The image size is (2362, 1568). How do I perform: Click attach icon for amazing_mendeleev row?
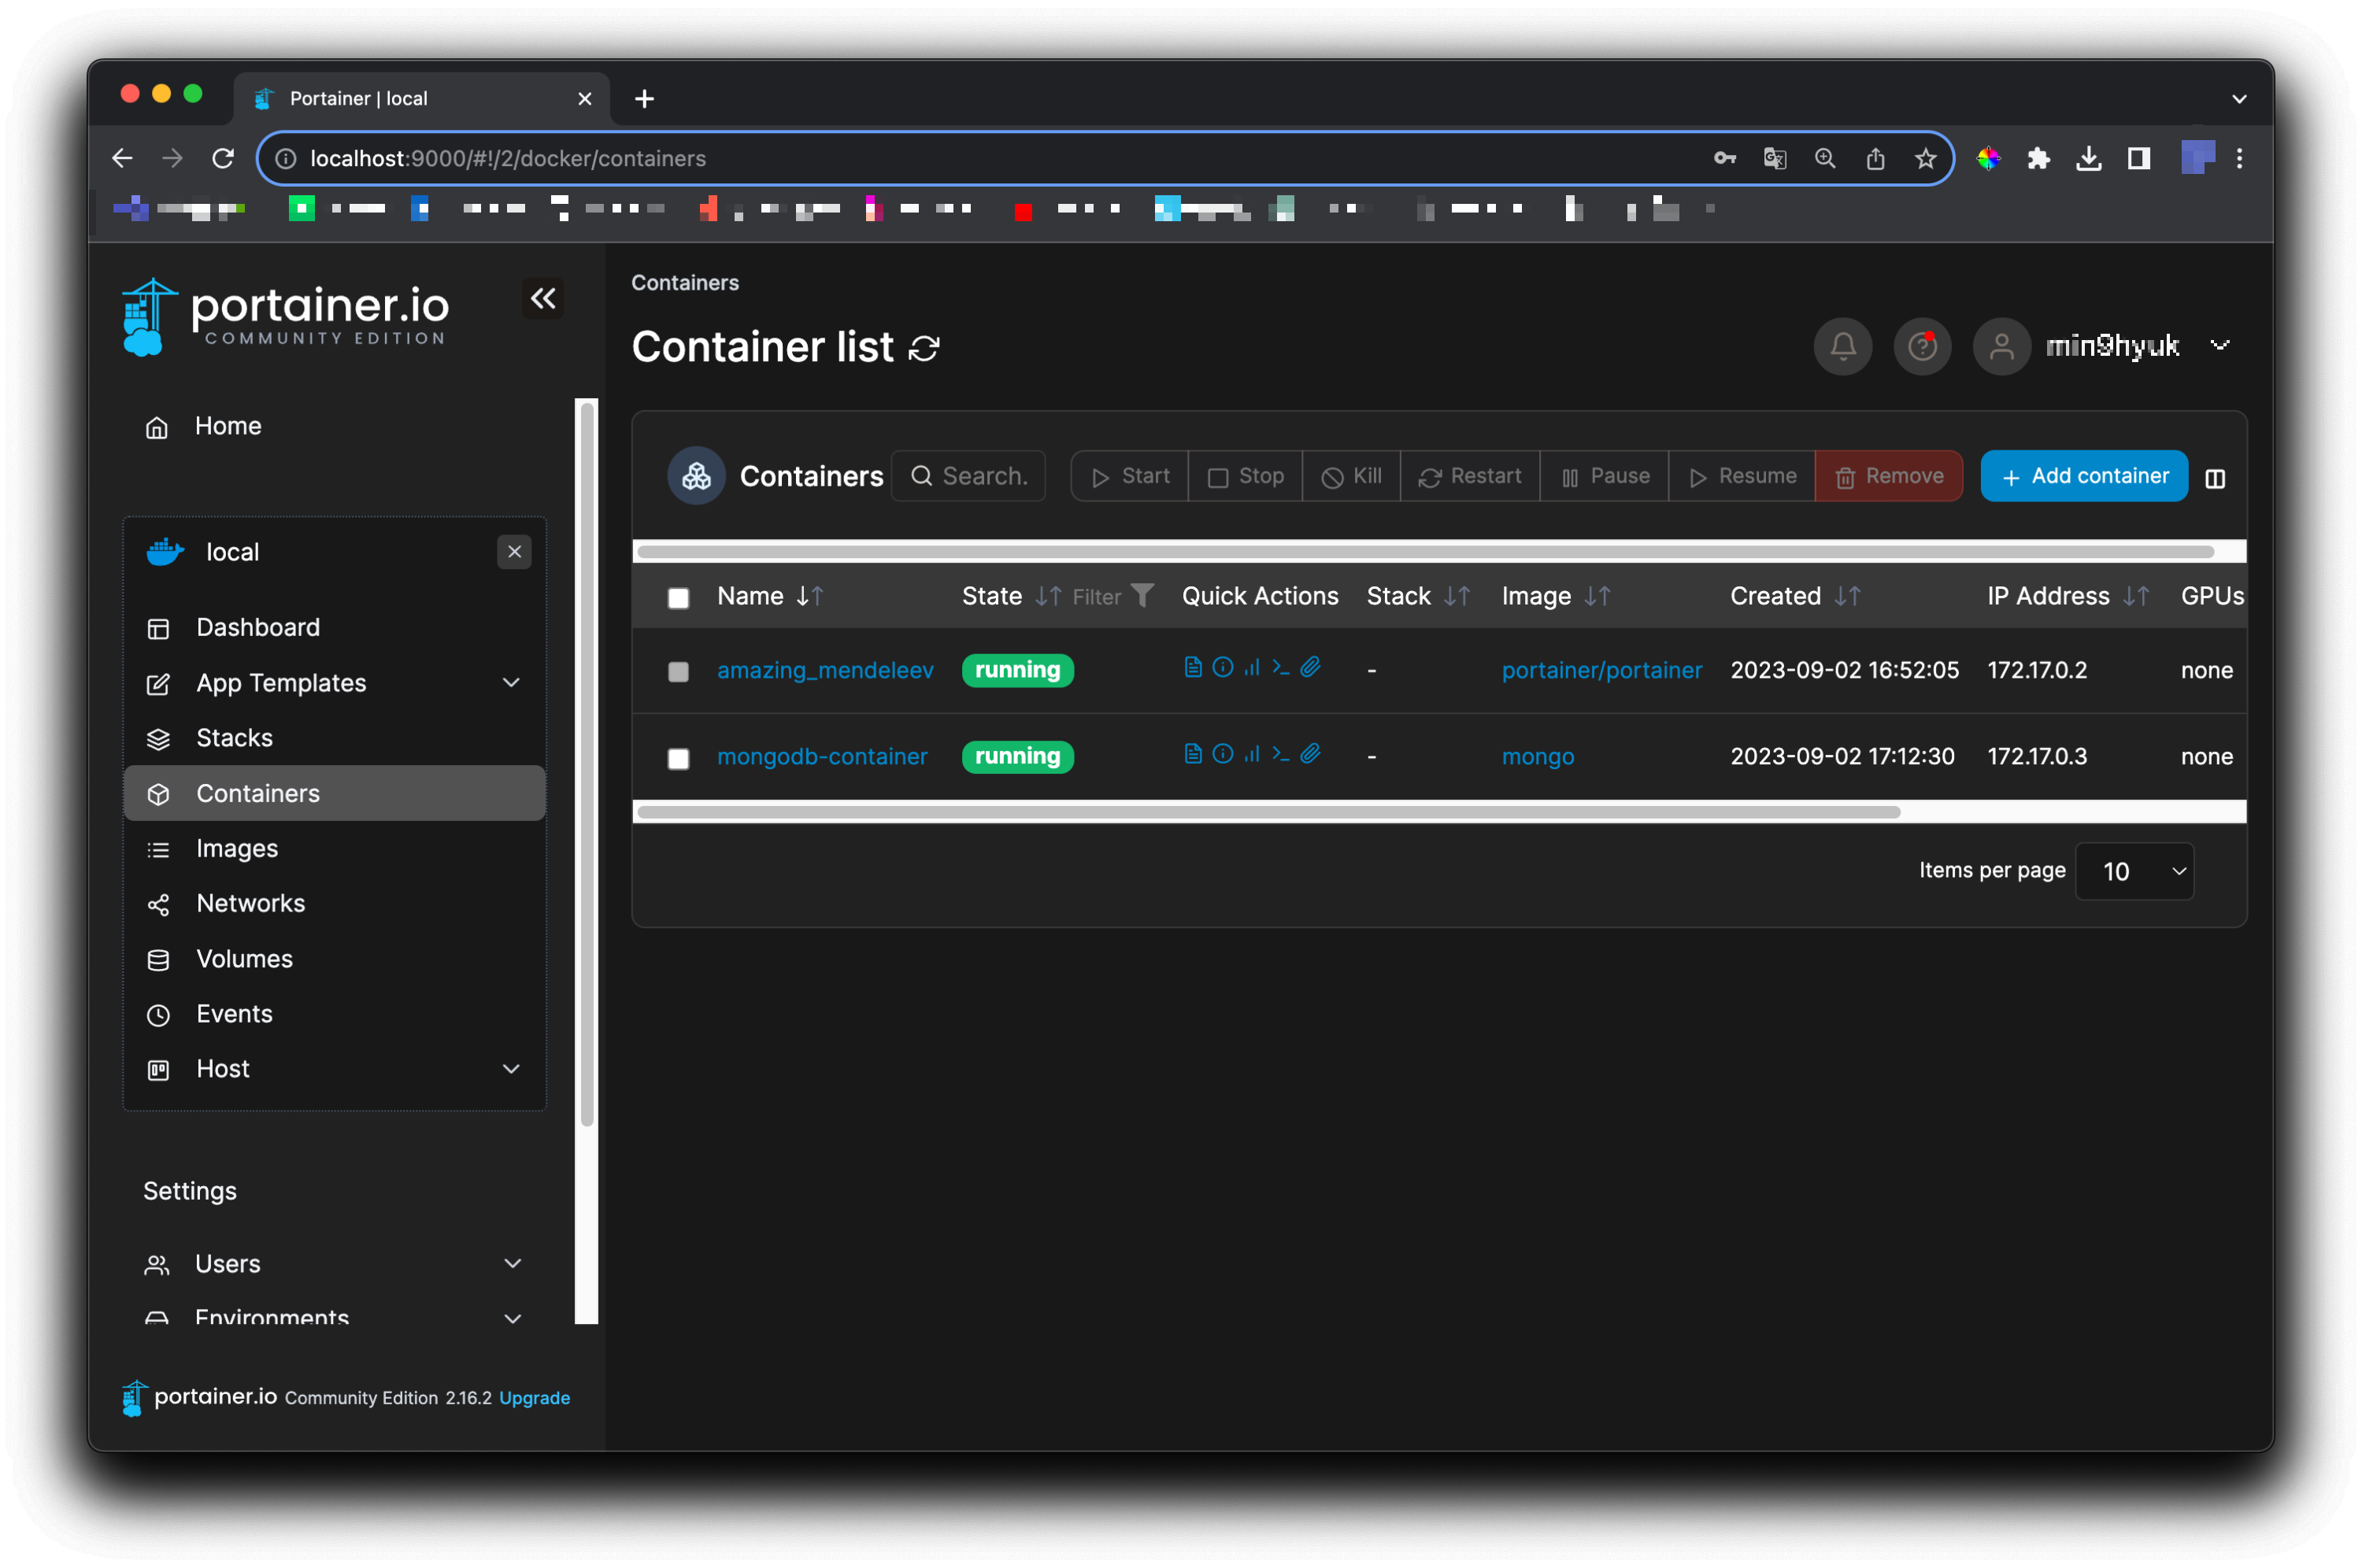(1310, 667)
